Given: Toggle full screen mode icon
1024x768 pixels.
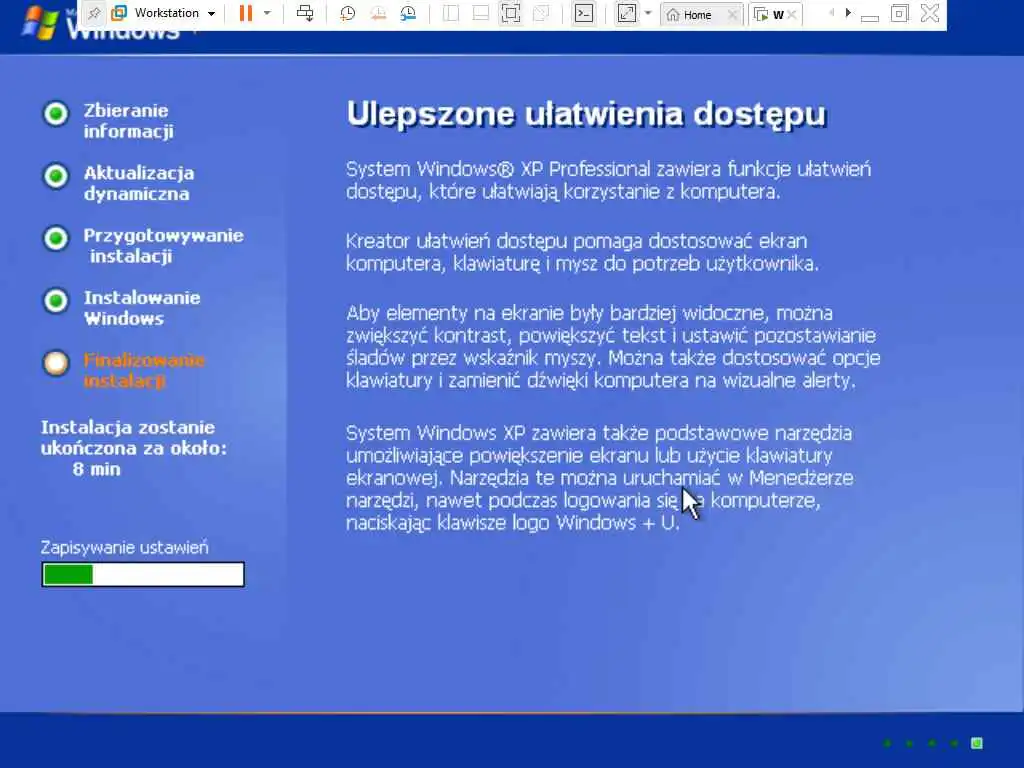Looking at the screenshot, I should tap(511, 13).
